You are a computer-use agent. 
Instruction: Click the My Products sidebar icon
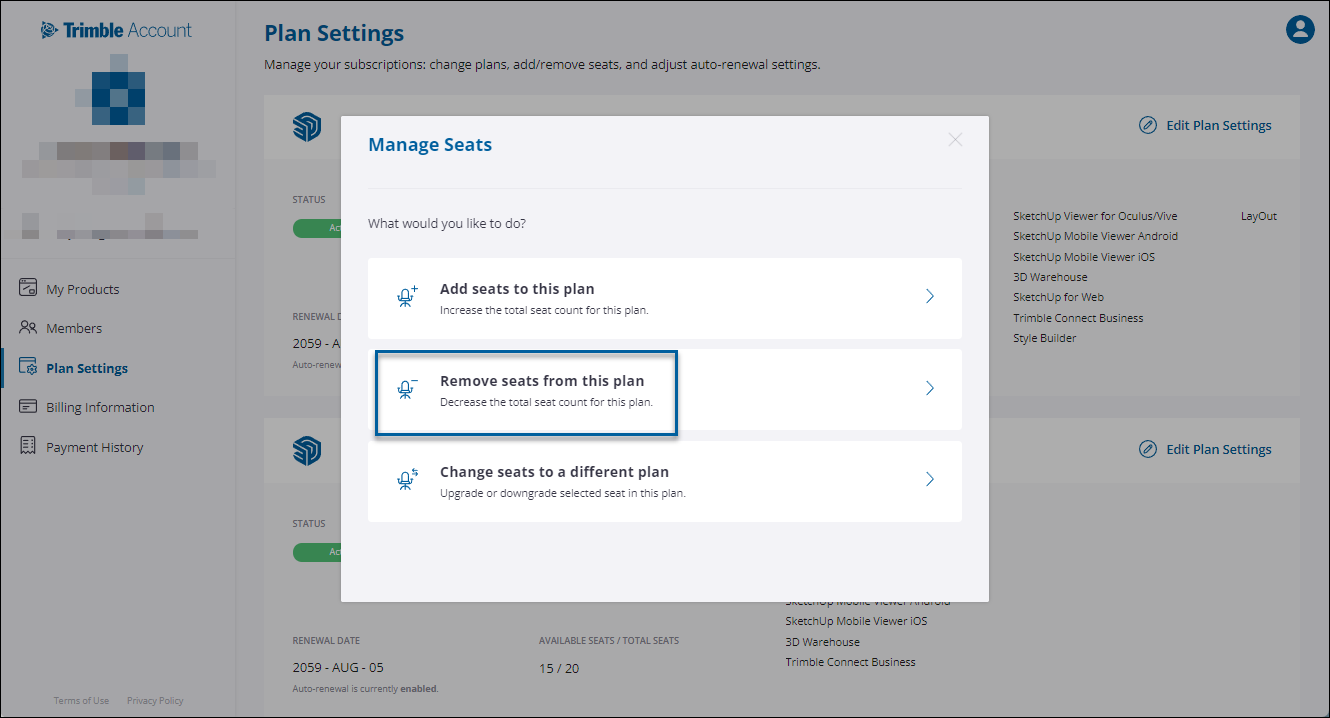[28, 288]
